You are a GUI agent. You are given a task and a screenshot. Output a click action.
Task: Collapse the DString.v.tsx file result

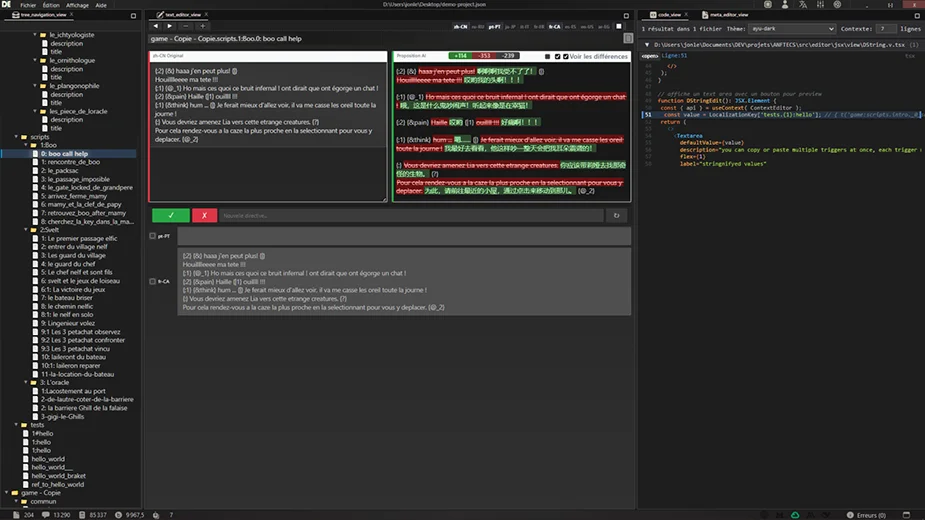click(x=647, y=44)
